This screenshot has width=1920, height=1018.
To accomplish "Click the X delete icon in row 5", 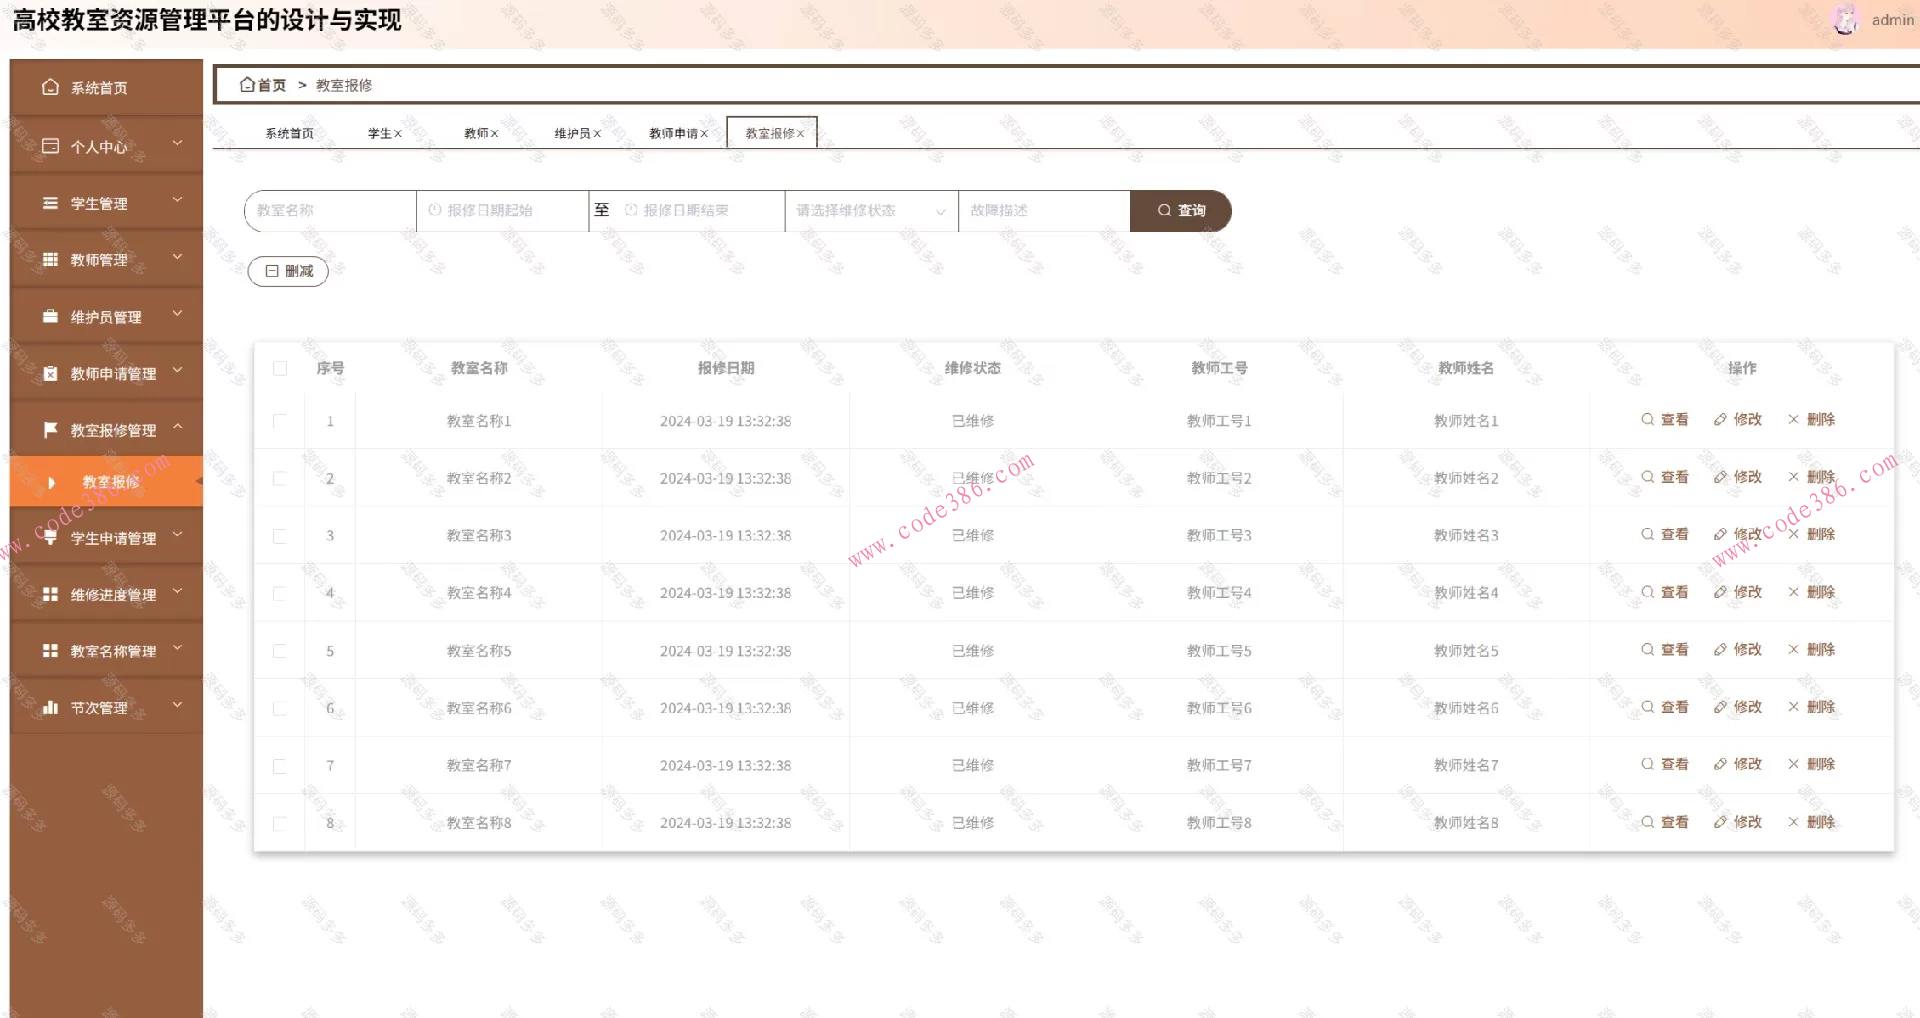I will click(1793, 650).
